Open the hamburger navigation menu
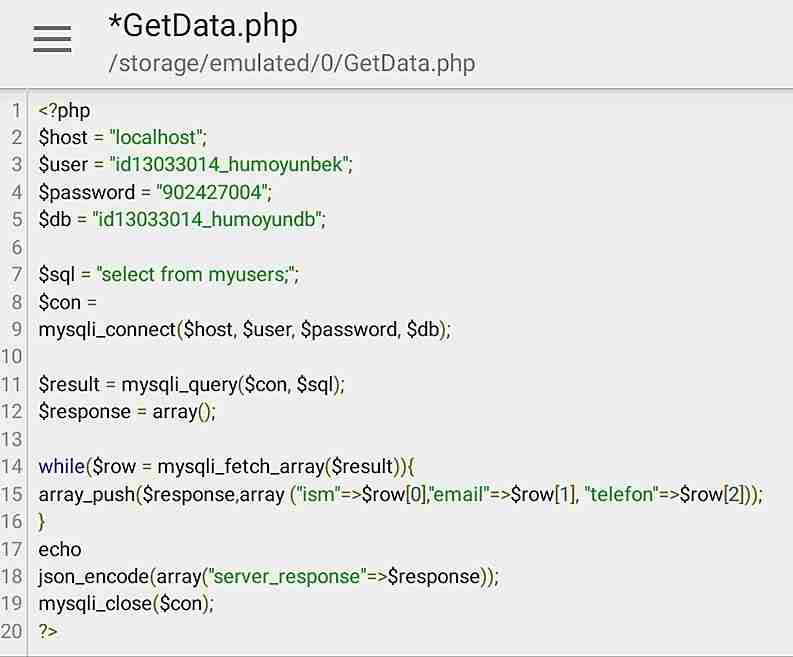 point(52,39)
